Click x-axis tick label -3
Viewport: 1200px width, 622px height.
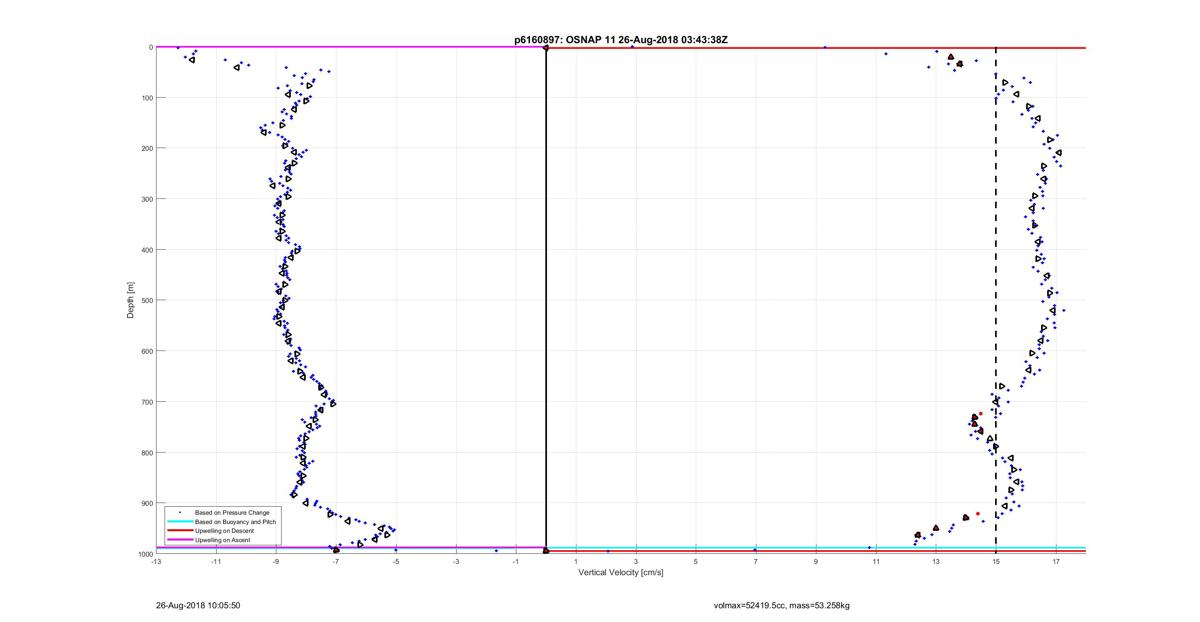[x=456, y=560]
